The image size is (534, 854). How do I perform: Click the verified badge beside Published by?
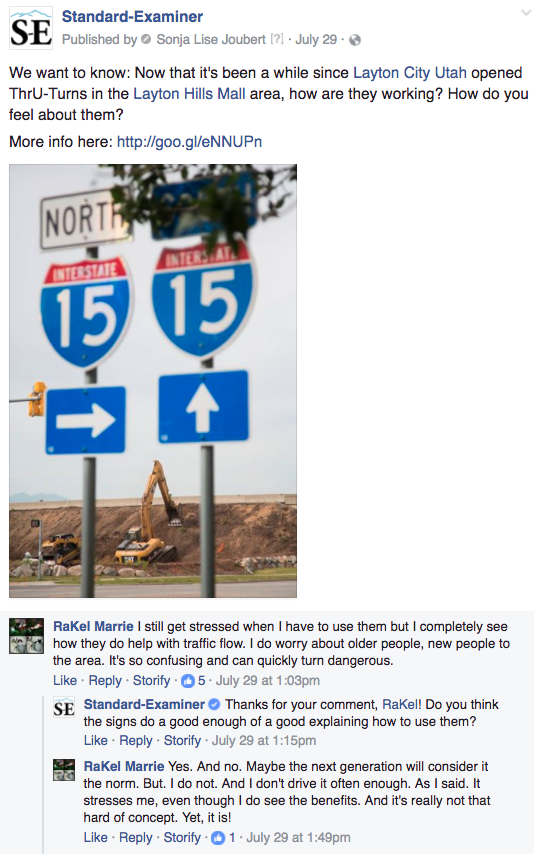145,40
